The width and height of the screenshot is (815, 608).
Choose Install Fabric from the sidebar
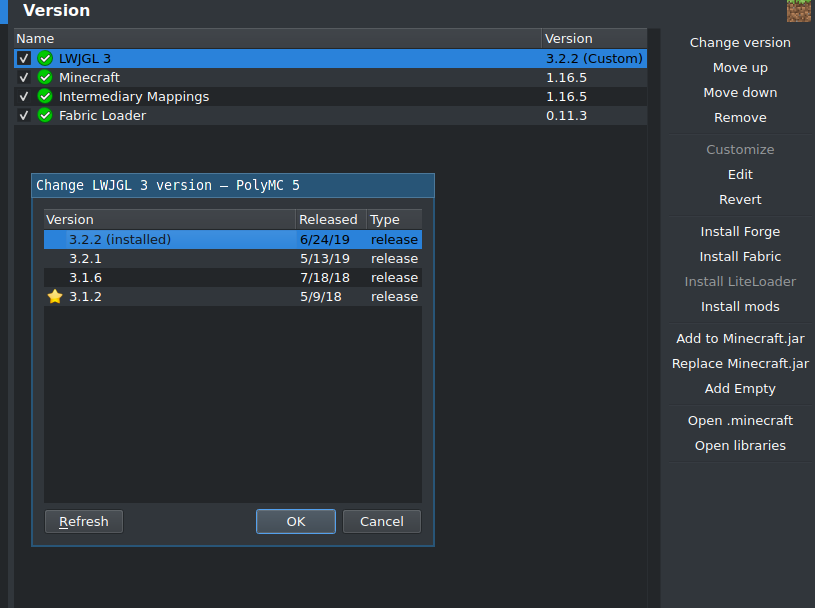740,256
